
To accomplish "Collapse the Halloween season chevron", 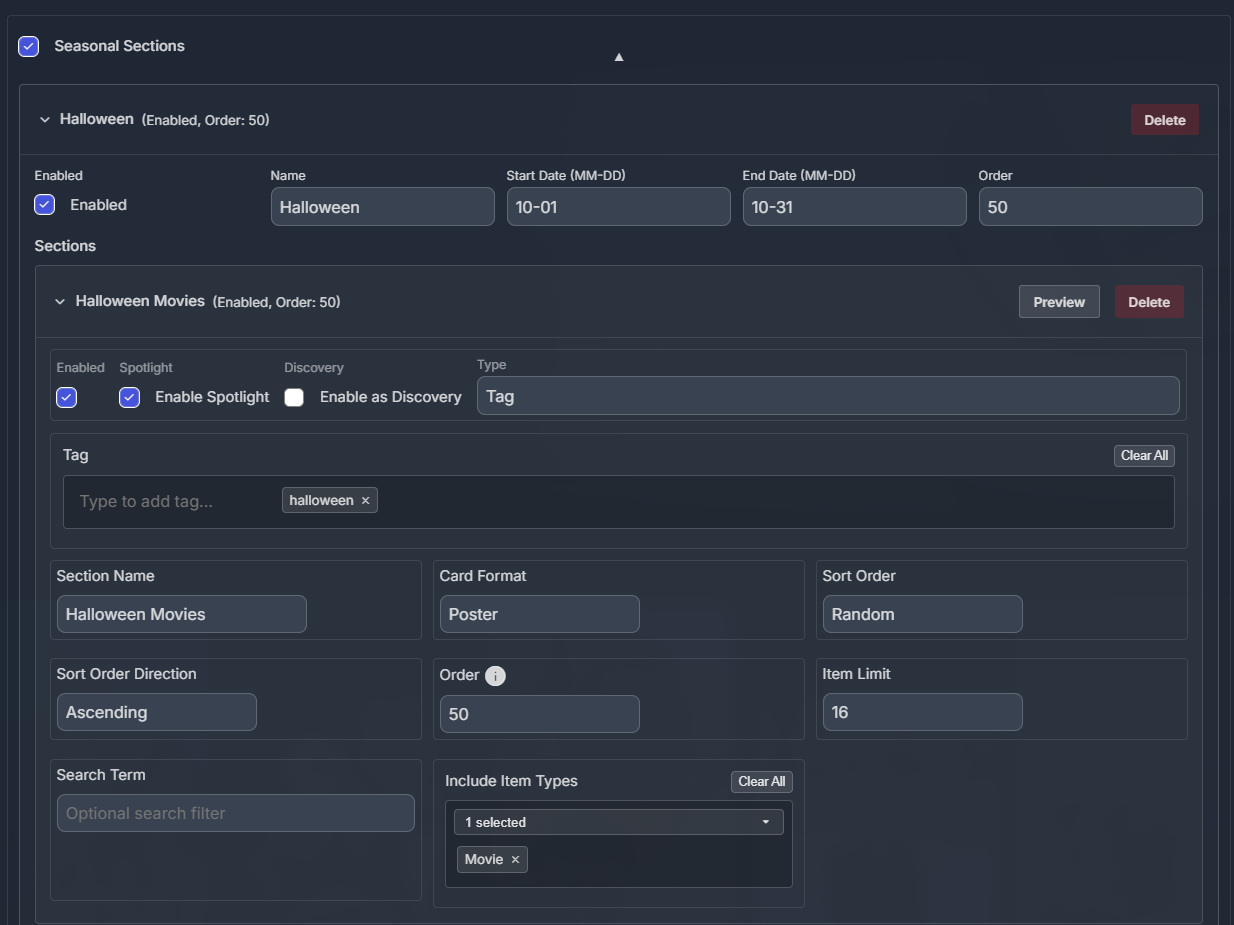I will click(44, 120).
